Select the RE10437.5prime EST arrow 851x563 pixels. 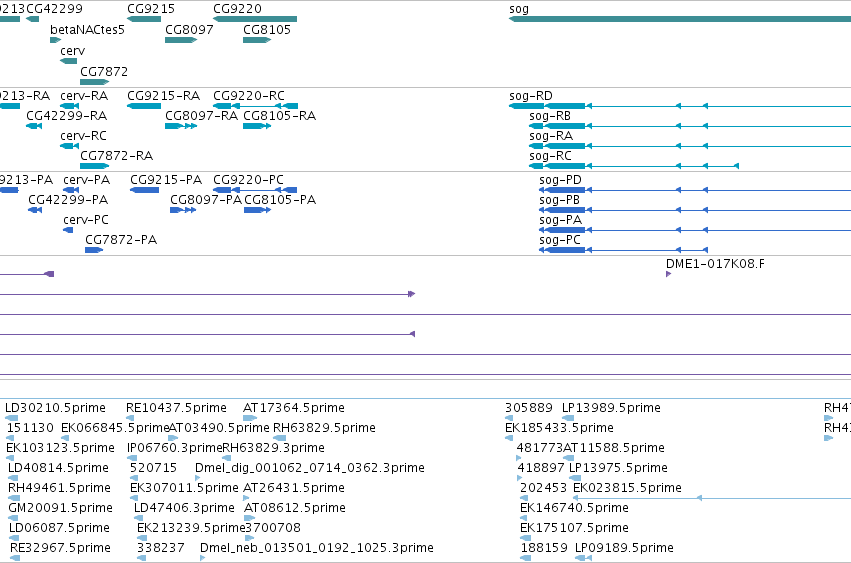[x=130, y=418]
